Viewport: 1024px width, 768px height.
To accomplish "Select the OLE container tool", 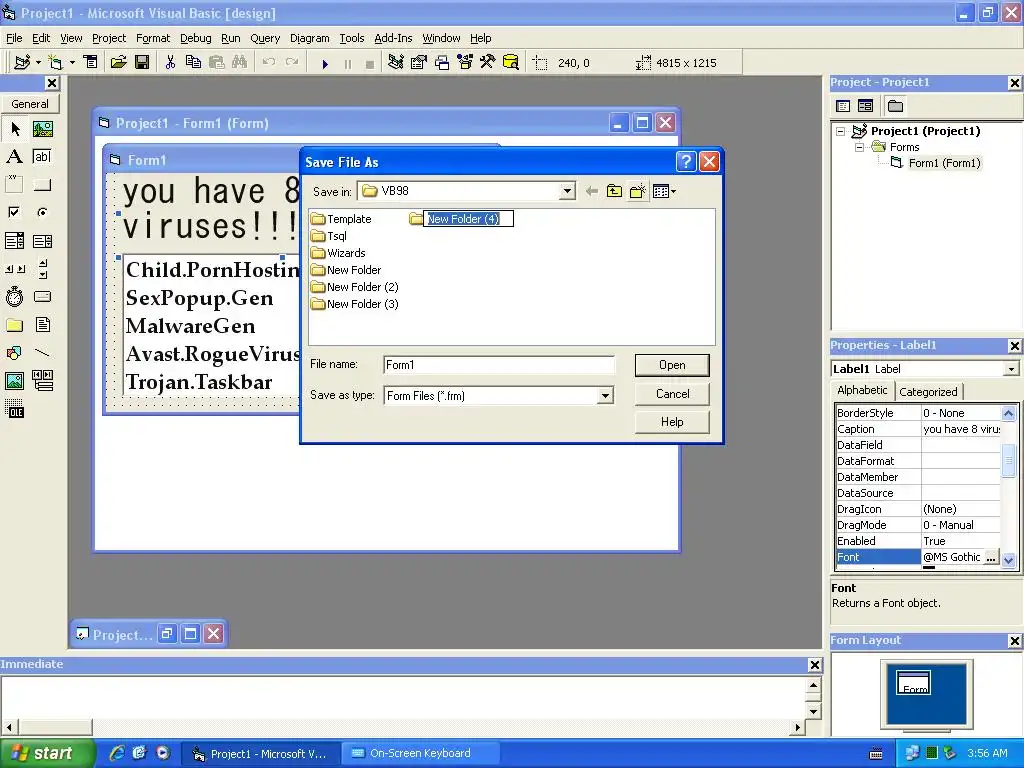I will coord(14,409).
